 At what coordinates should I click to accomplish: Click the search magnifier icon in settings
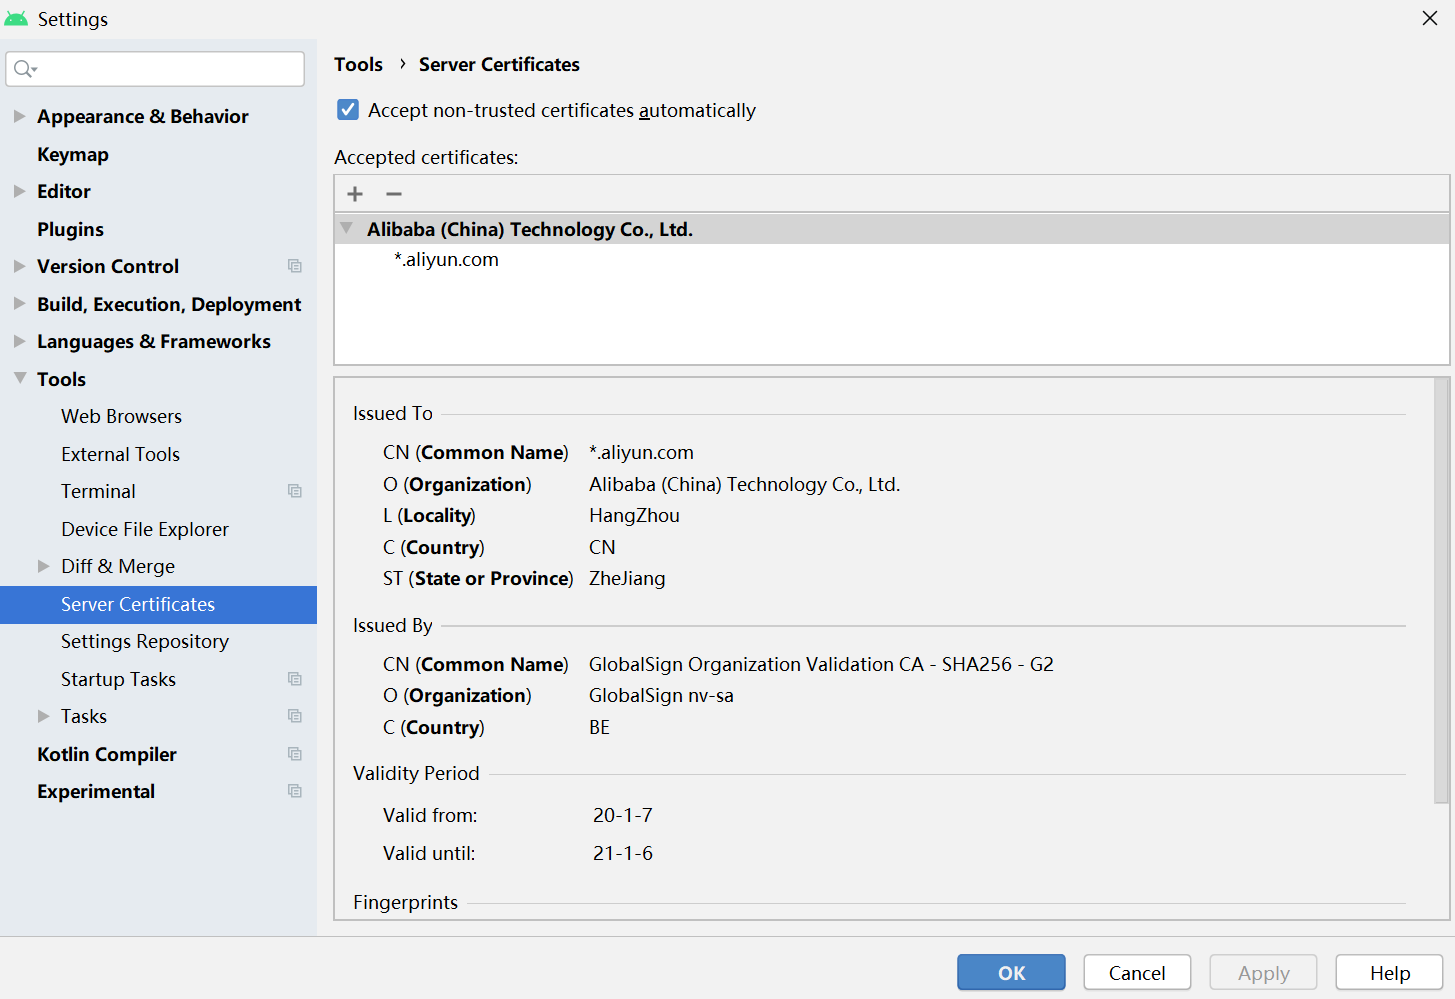pos(25,68)
